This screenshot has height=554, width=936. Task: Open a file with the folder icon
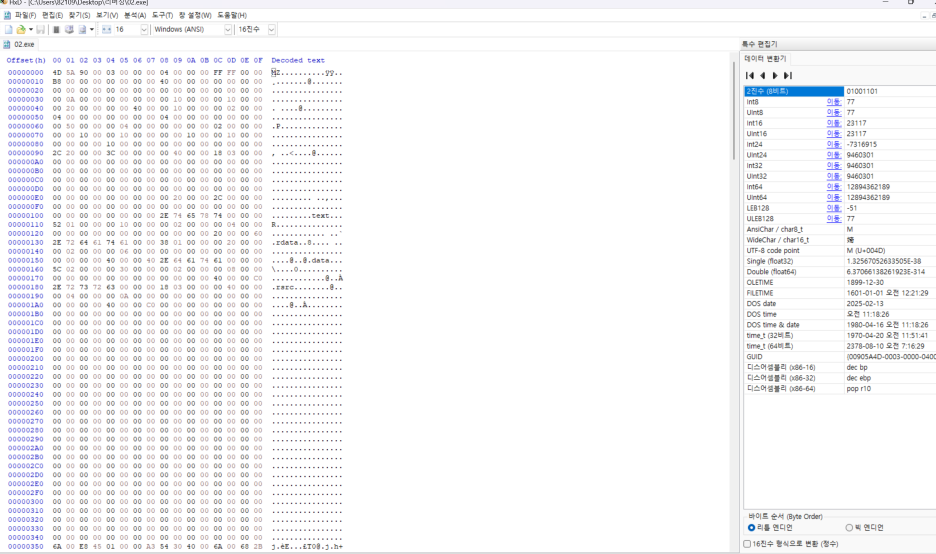21,29
